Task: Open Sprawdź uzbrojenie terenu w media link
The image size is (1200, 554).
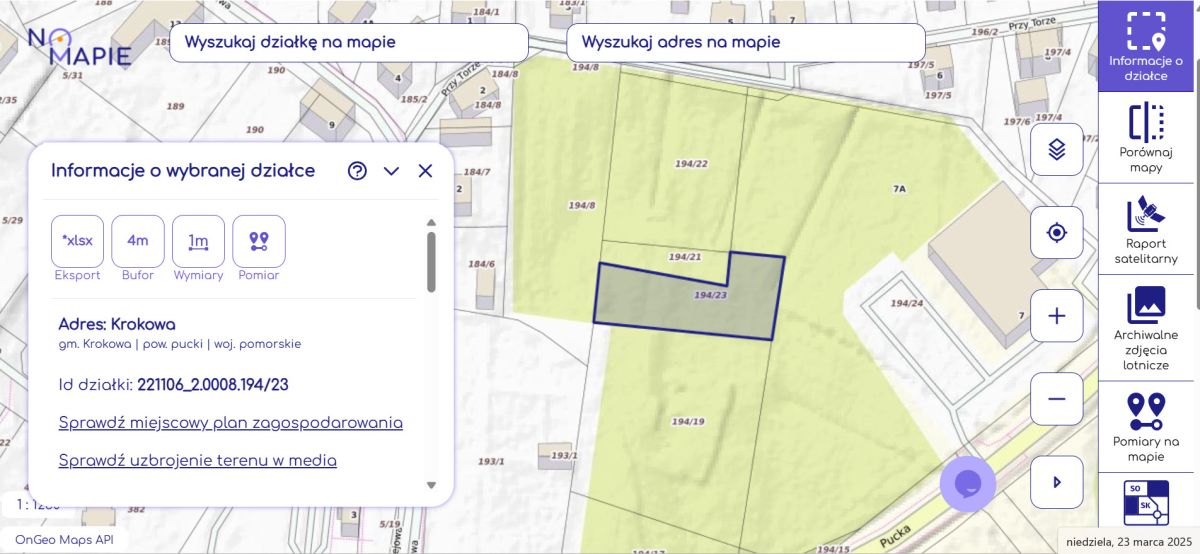Action: [197, 460]
